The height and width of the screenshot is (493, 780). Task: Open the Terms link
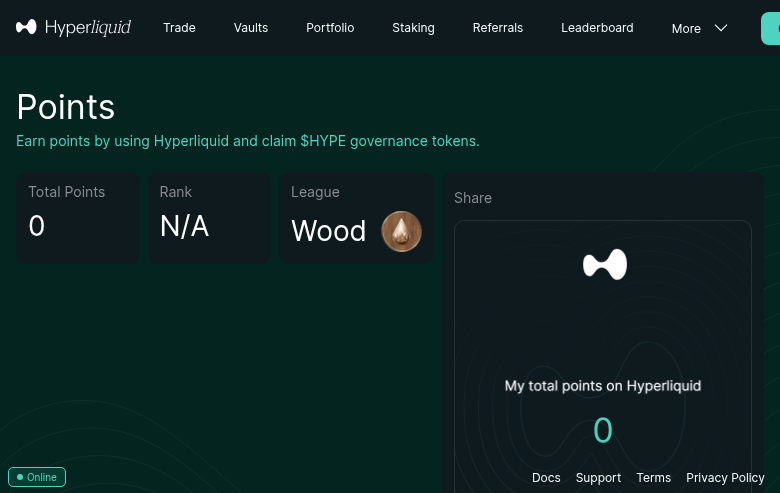(654, 478)
